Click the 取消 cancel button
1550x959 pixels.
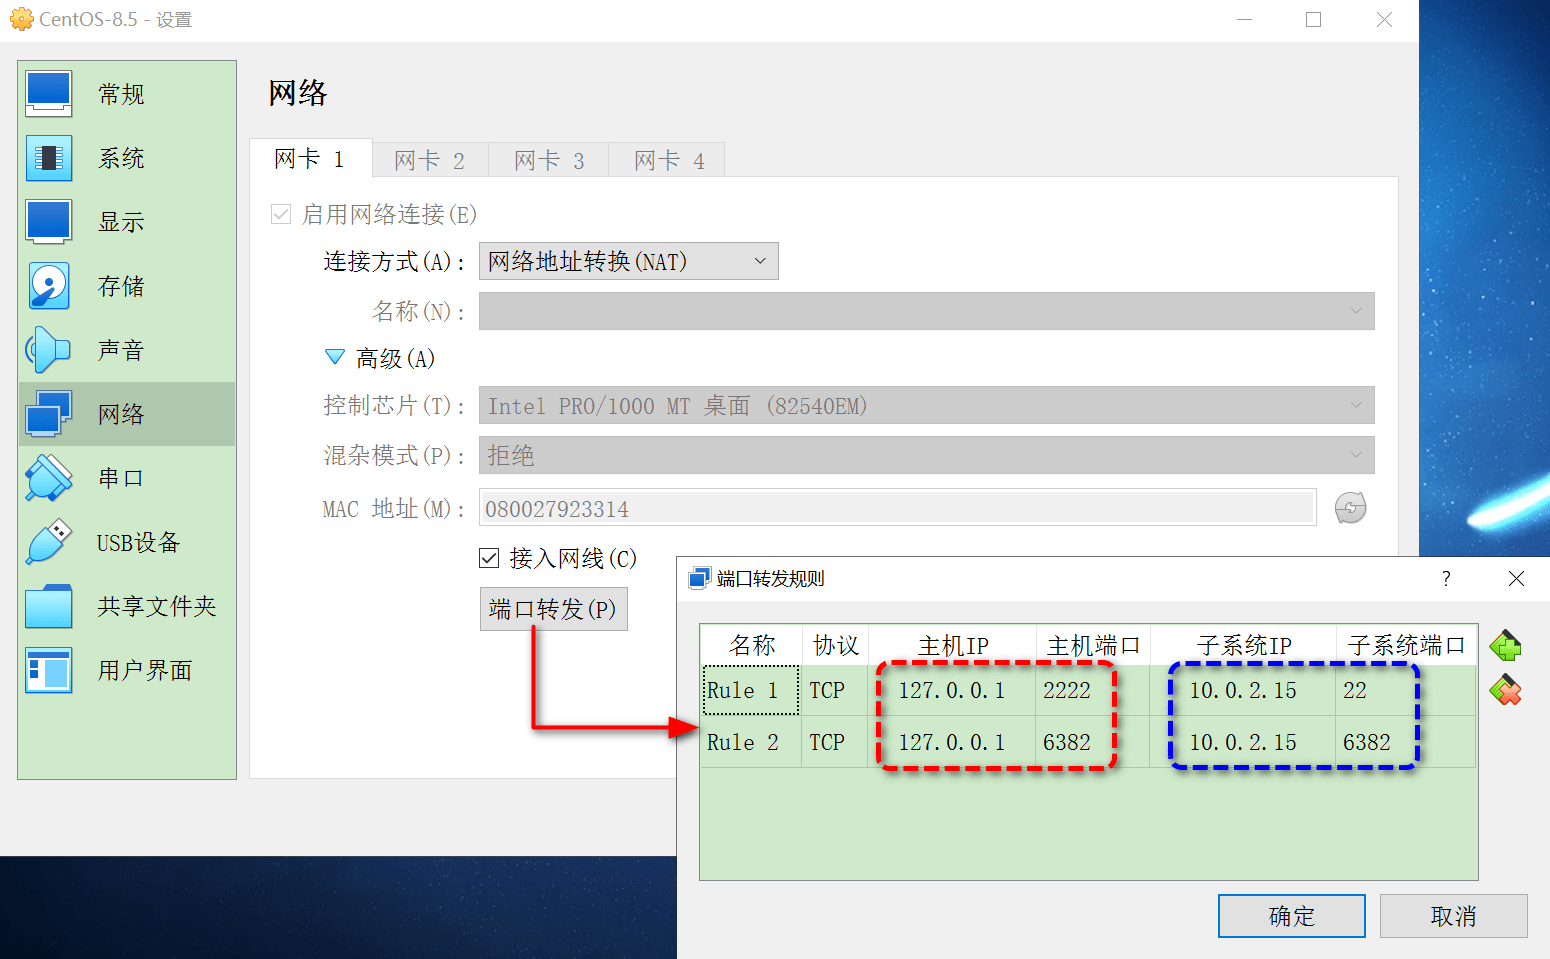pyautogui.click(x=1454, y=916)
